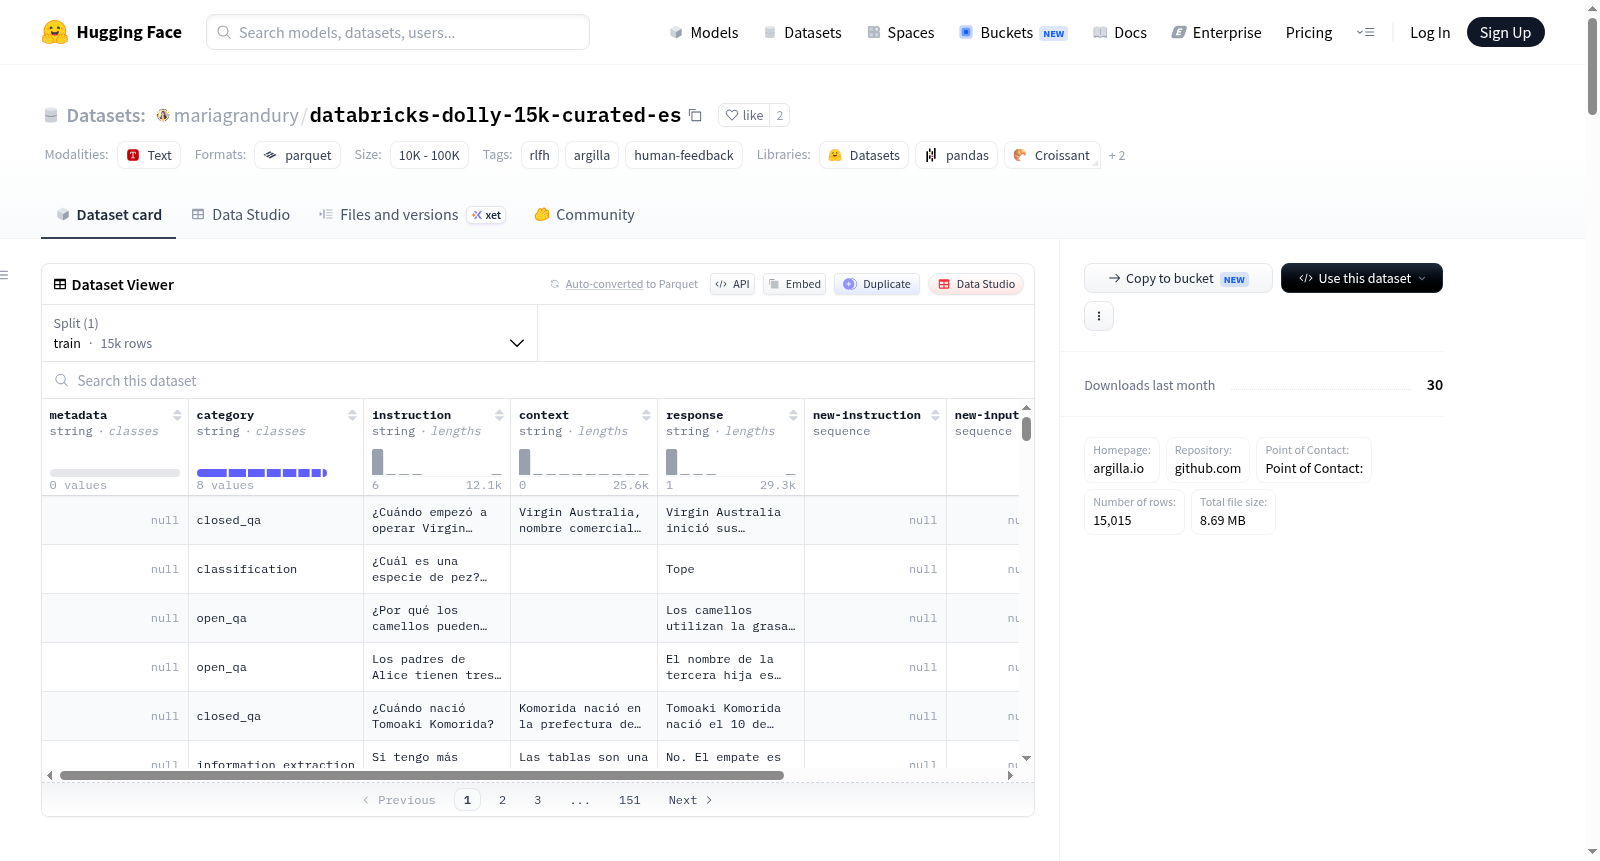Select the rlfh tag
Screen dimensions: 1600x861
539,155
